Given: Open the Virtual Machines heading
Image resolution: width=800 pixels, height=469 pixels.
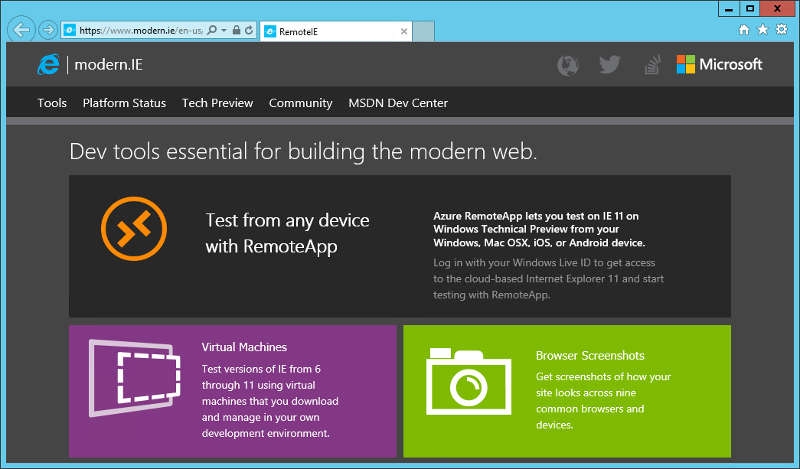Looking at the screenshot, I should pos(244,347).
